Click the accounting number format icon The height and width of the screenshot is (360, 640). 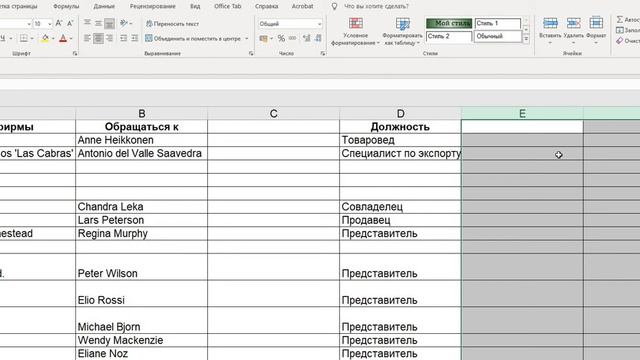(264, 39)
